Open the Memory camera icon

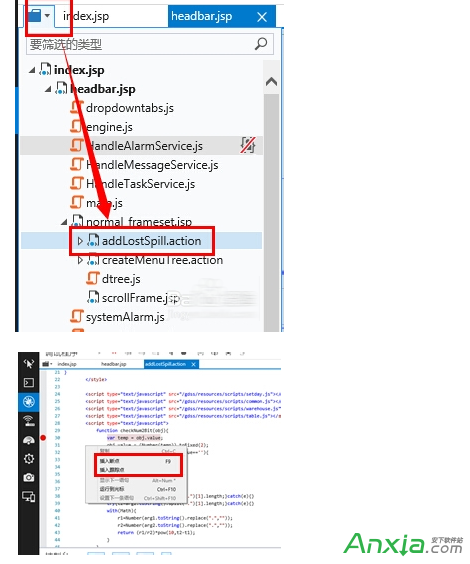coord(29,477)
